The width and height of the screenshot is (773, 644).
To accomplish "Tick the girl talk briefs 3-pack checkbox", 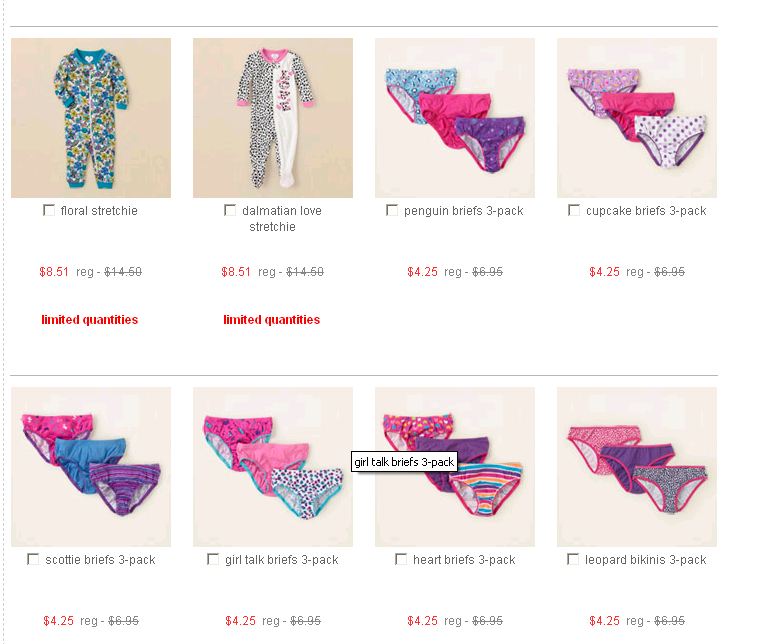I will [213, 559].
